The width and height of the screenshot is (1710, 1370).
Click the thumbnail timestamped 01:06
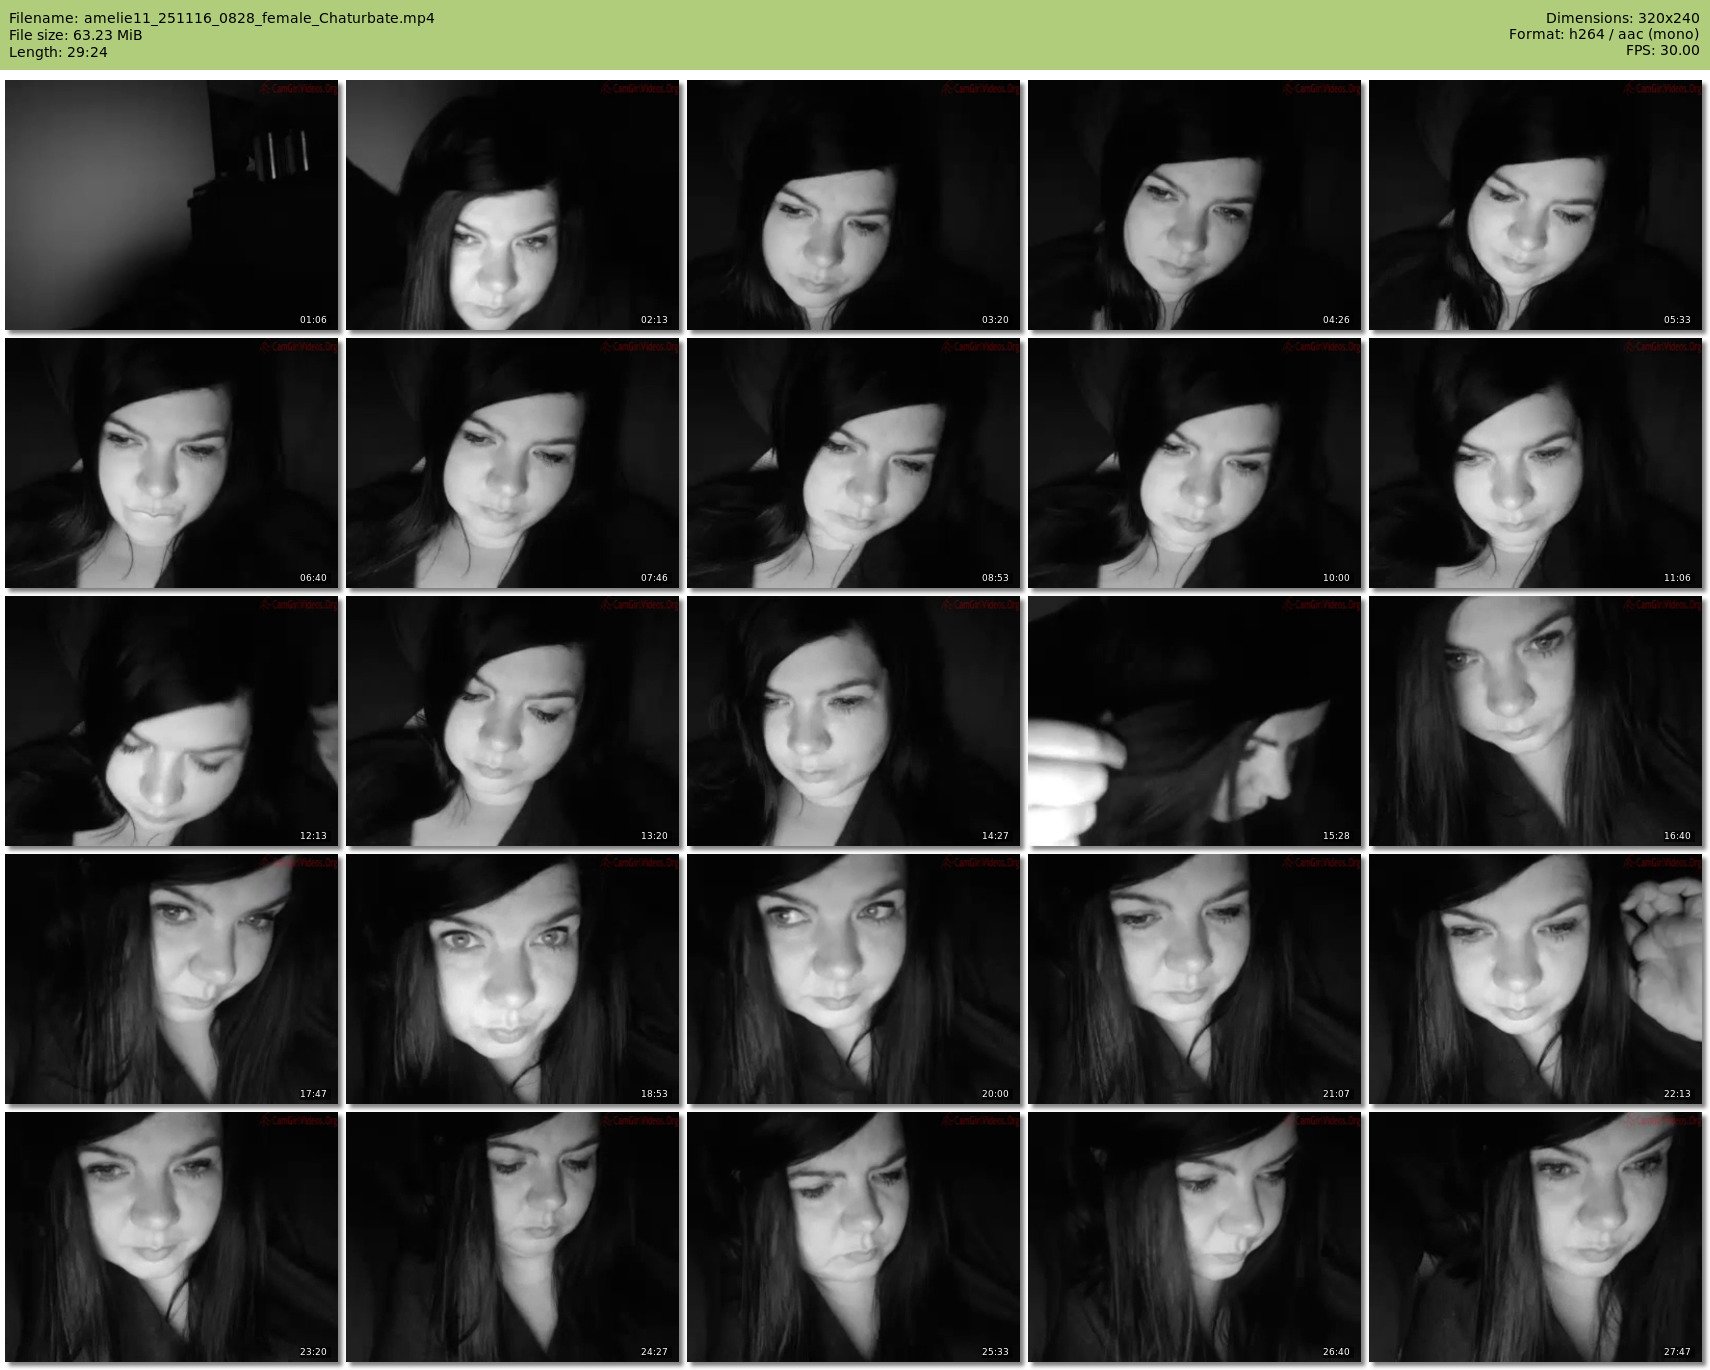pyautogui.click(x=171, y=205)
